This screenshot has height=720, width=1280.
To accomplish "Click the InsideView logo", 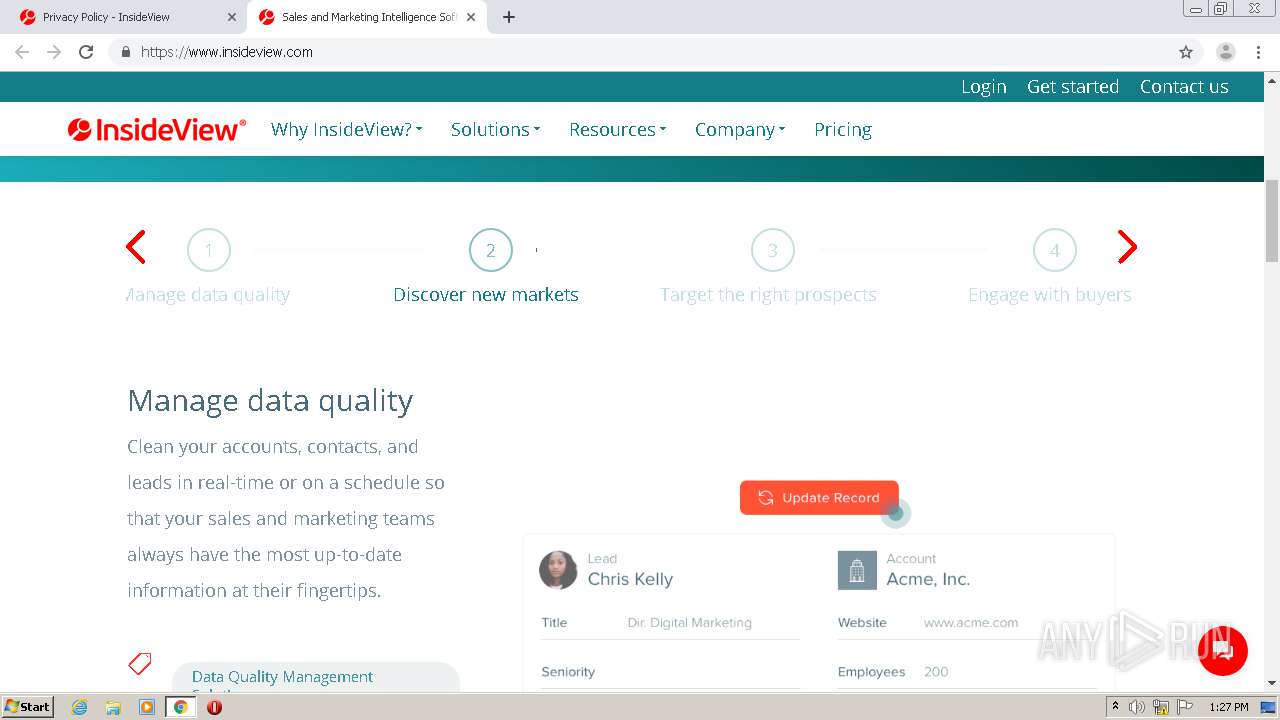I will click(156, 129).
